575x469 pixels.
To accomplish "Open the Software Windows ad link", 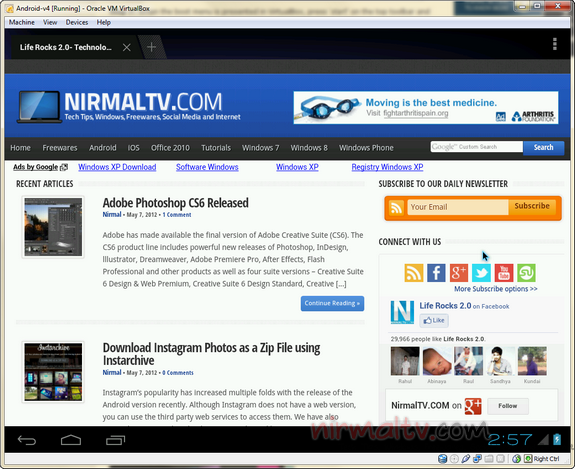I will (207, 167).
